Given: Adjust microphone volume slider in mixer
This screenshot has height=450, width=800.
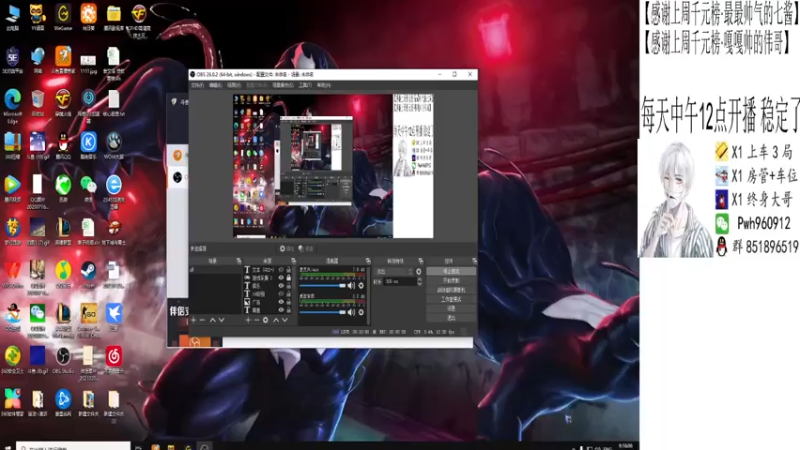Looking at the screenshot, I should pos(322,286).
